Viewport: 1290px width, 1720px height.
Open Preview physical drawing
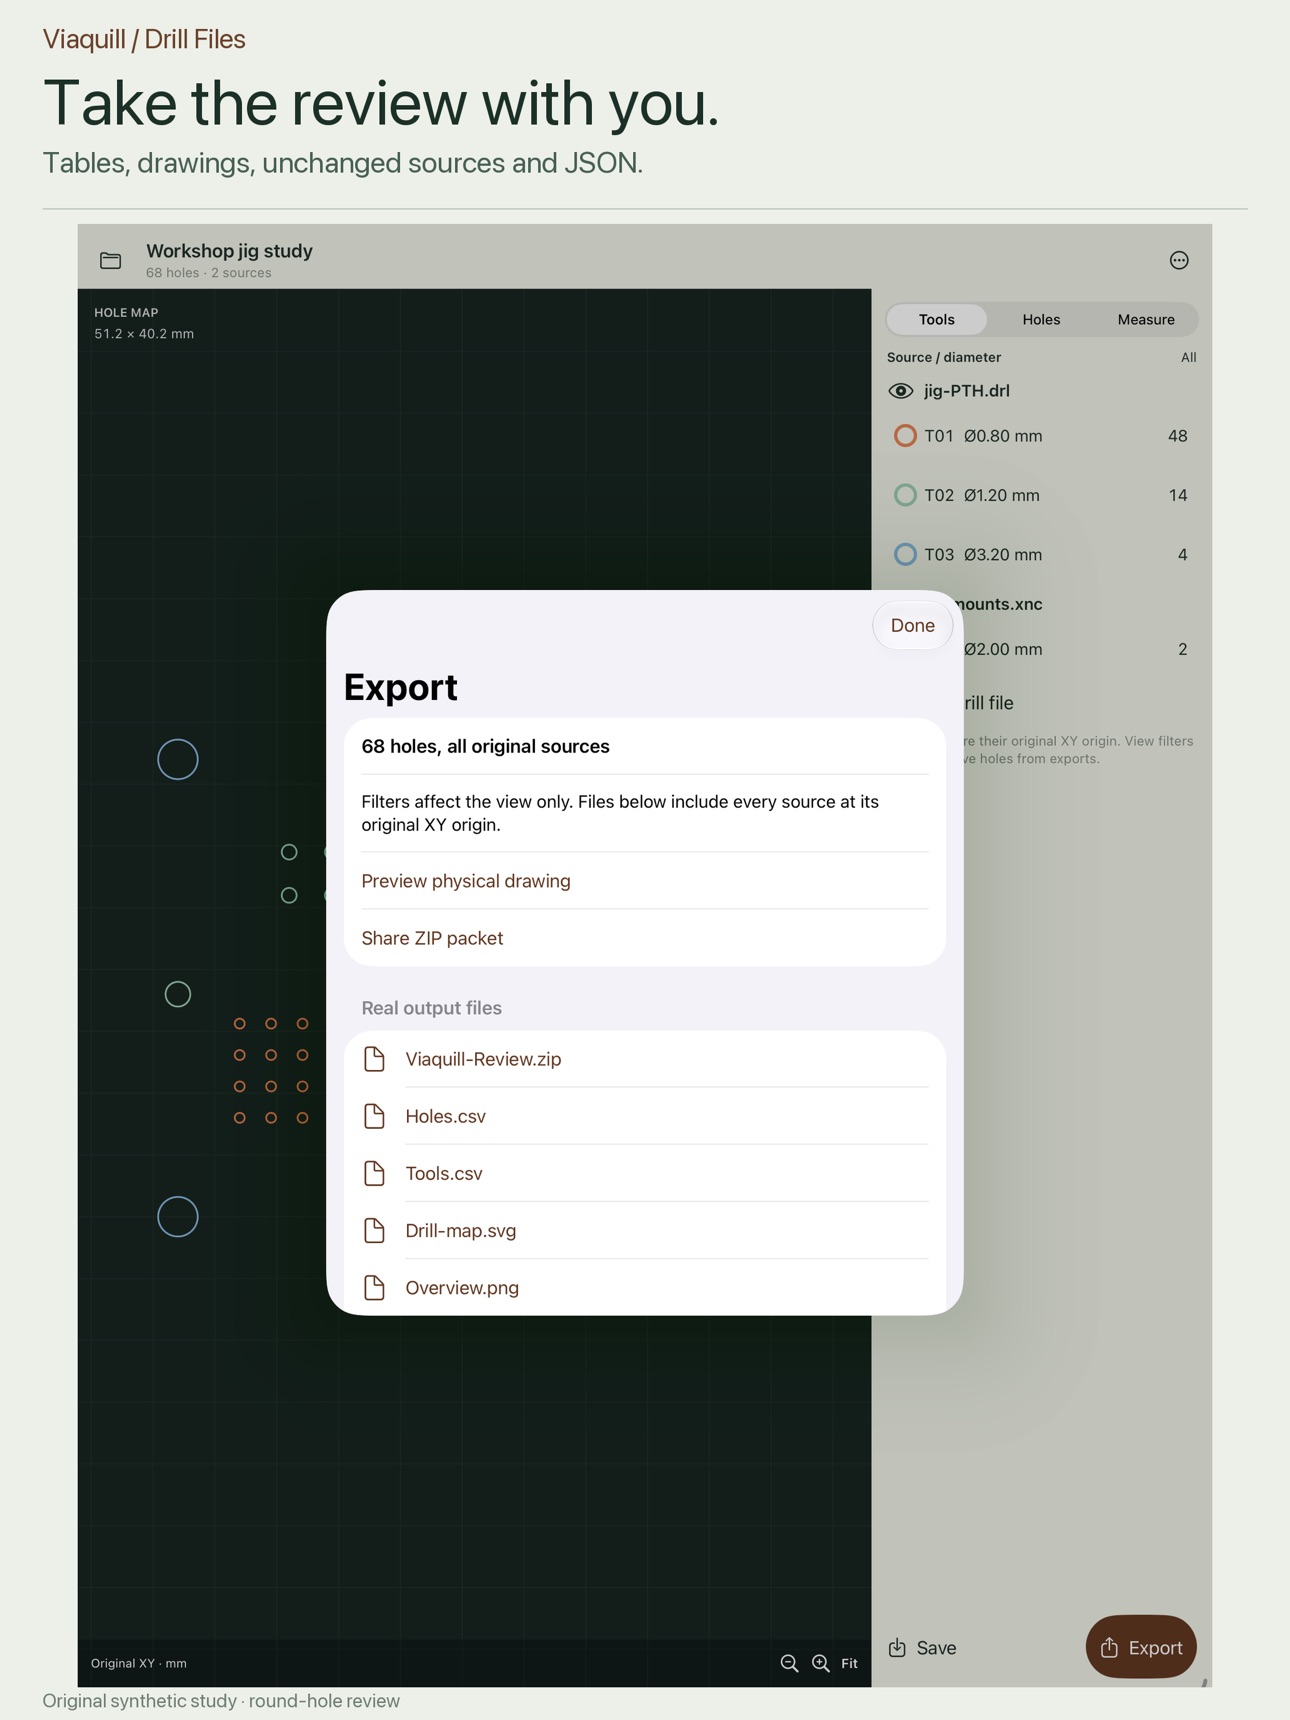tap(466, 881)
